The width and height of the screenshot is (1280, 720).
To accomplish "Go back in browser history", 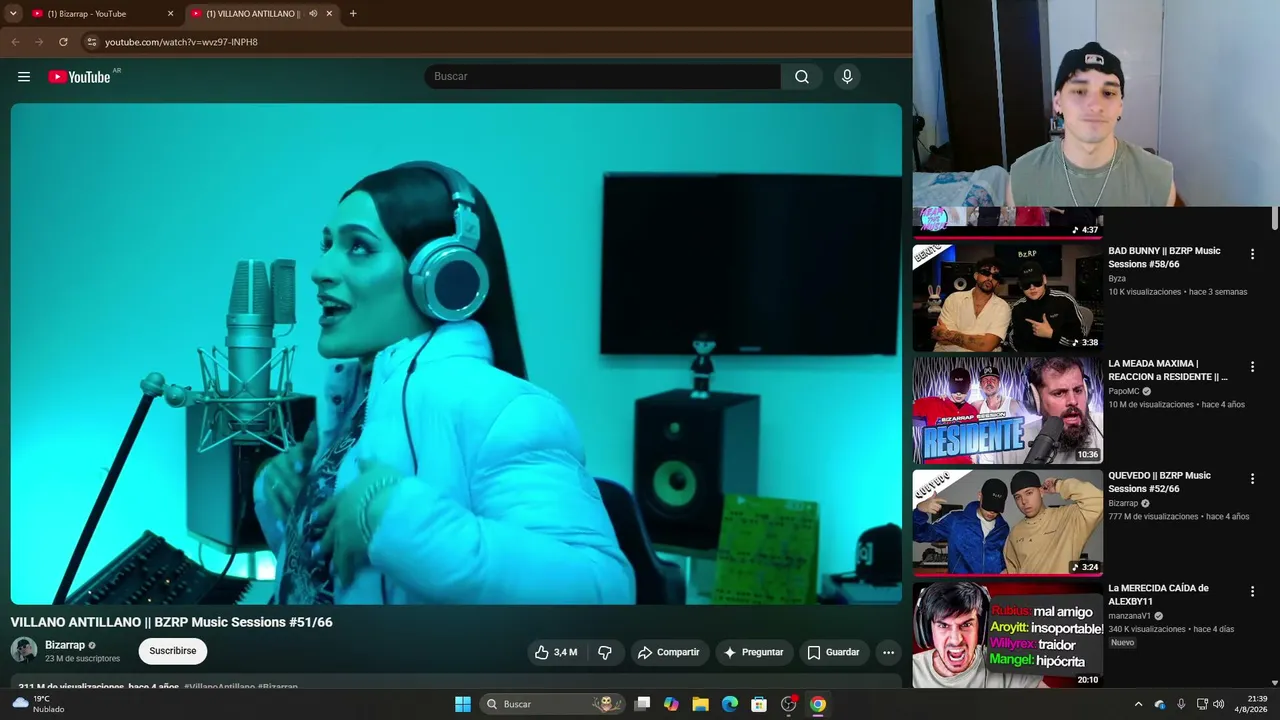I will tap(15, 42).
